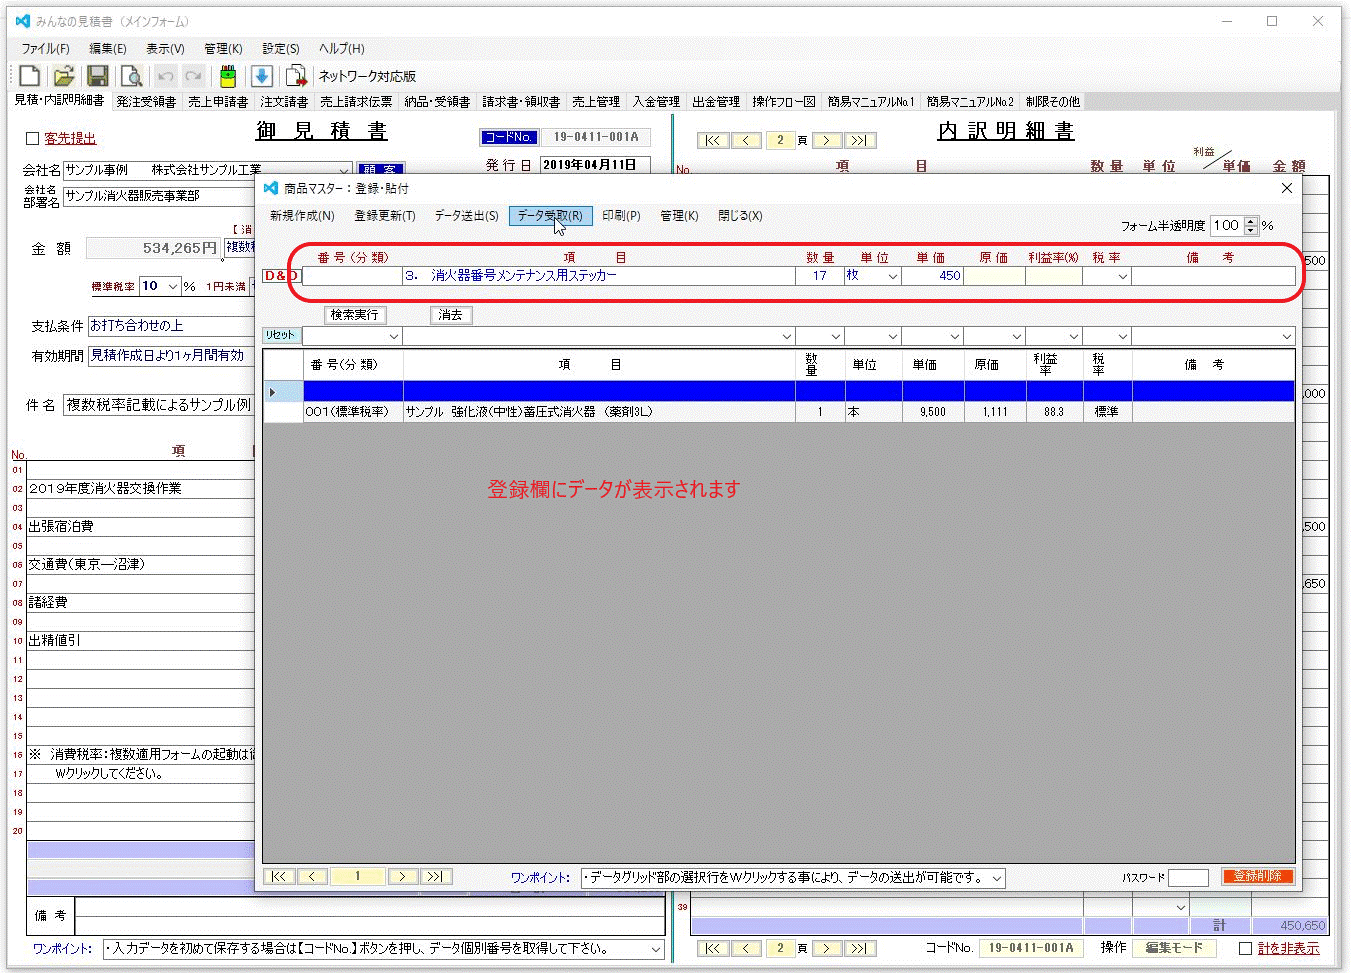Click the blue download arrow icon
Screen dimensions: 1351x973
click(x=262, y=76)
